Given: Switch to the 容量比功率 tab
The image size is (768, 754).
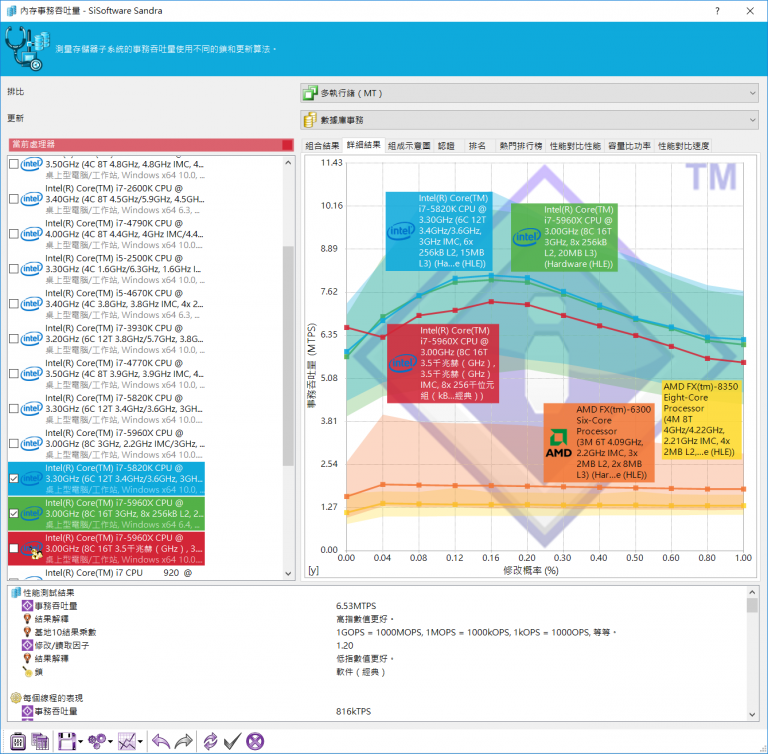Looking at the screenshot, I should click(629, 146).
